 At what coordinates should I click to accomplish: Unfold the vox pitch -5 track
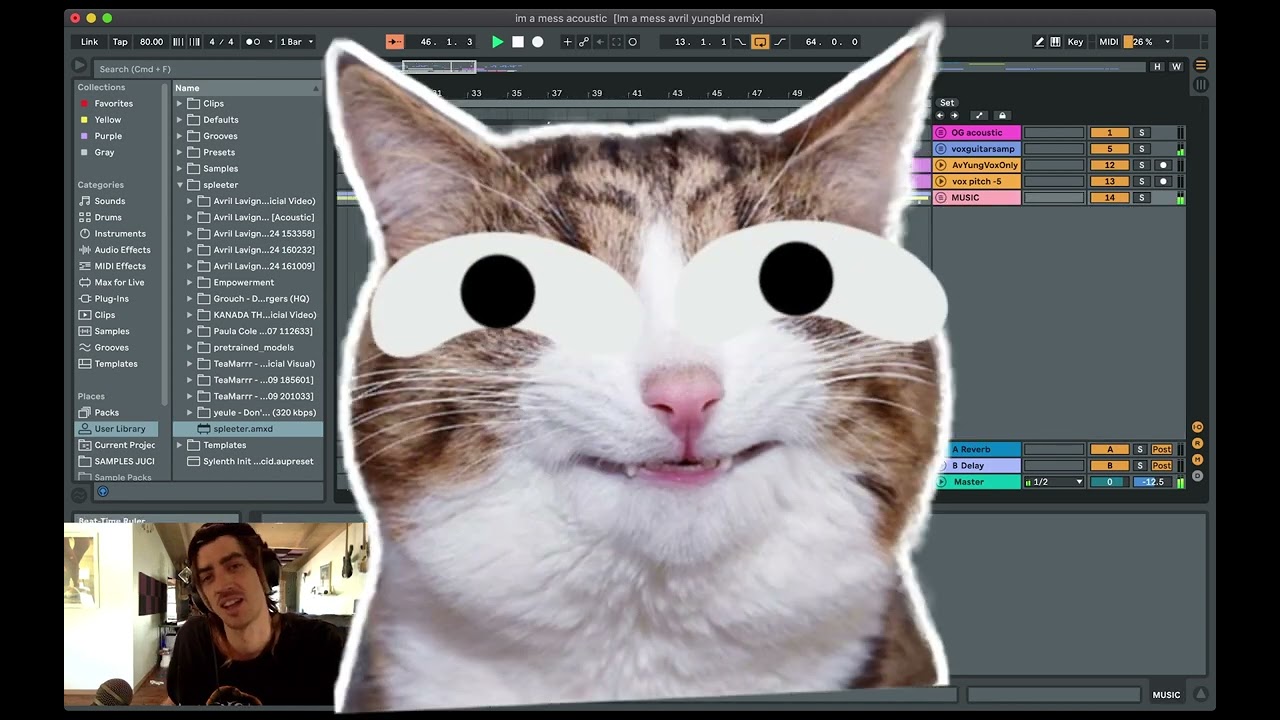pos(940,181)
